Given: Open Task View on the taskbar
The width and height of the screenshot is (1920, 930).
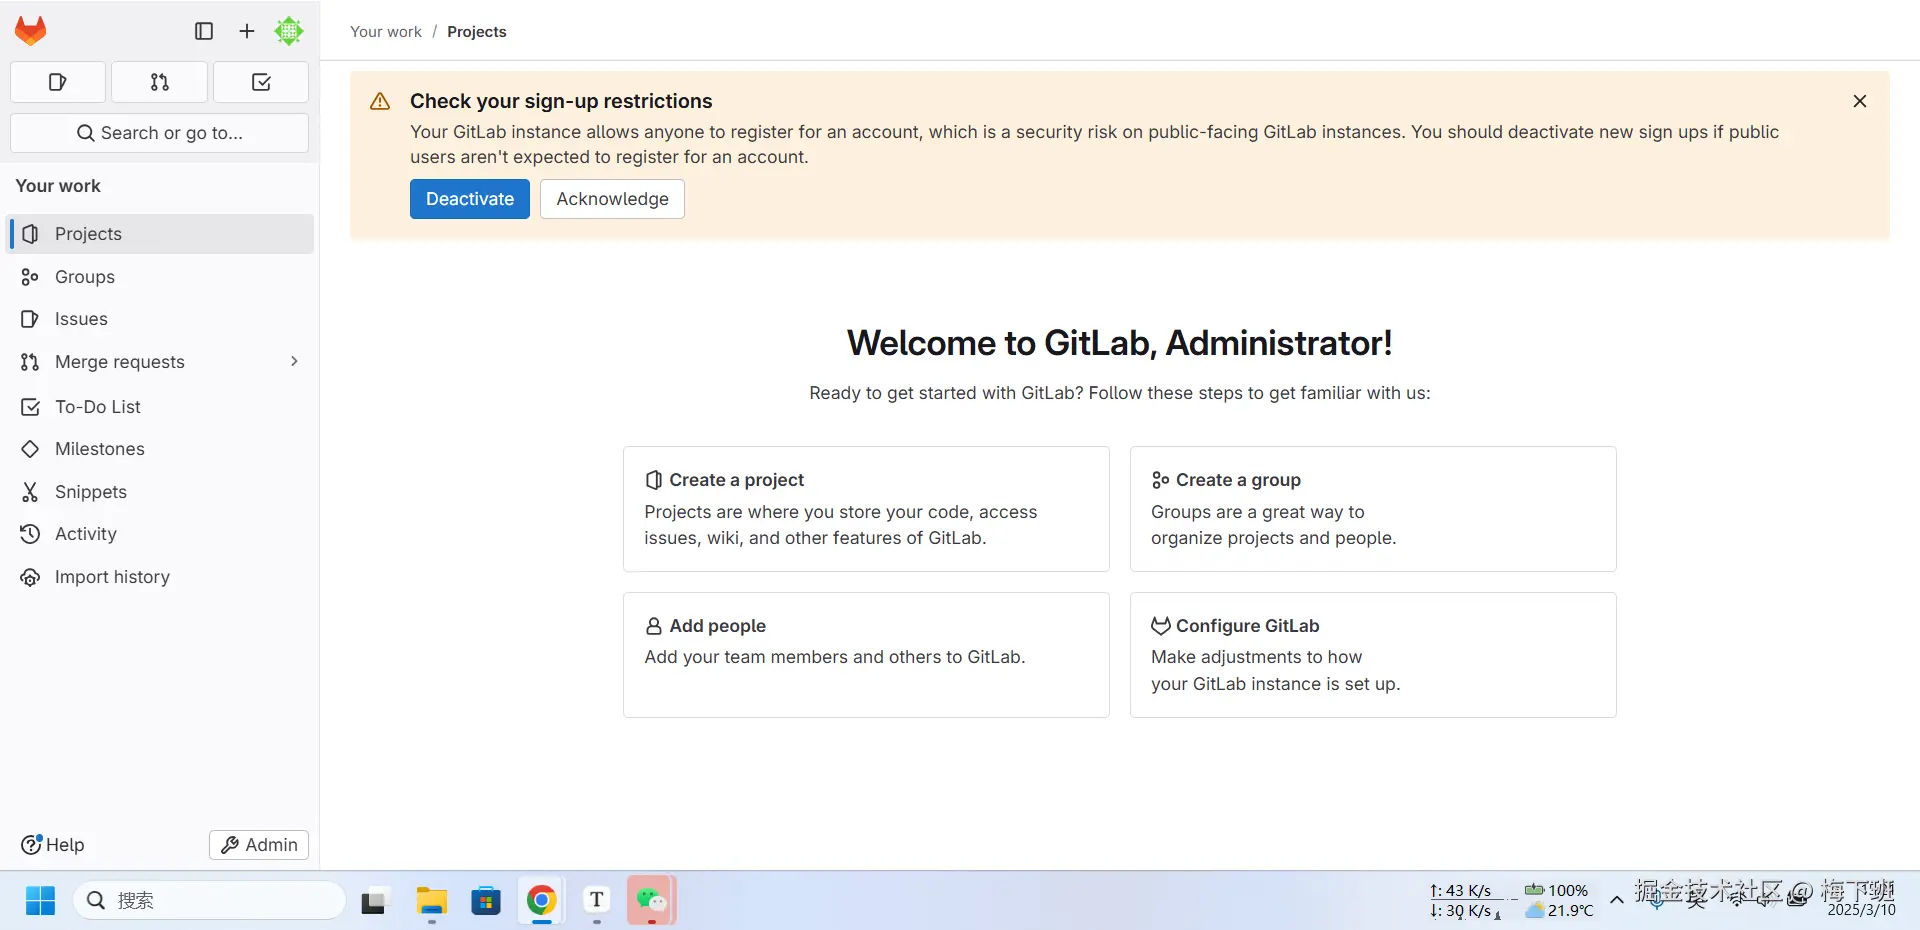Looking at the screenshot, I should [x=374, y=901].
